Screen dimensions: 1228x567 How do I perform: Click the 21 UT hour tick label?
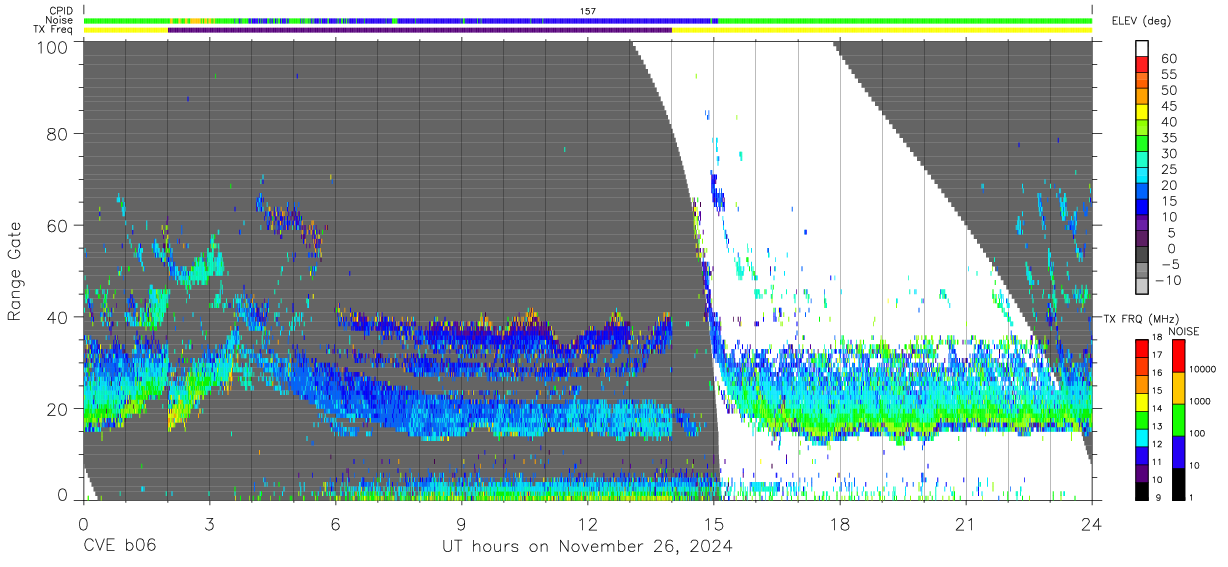click(966, 524)
